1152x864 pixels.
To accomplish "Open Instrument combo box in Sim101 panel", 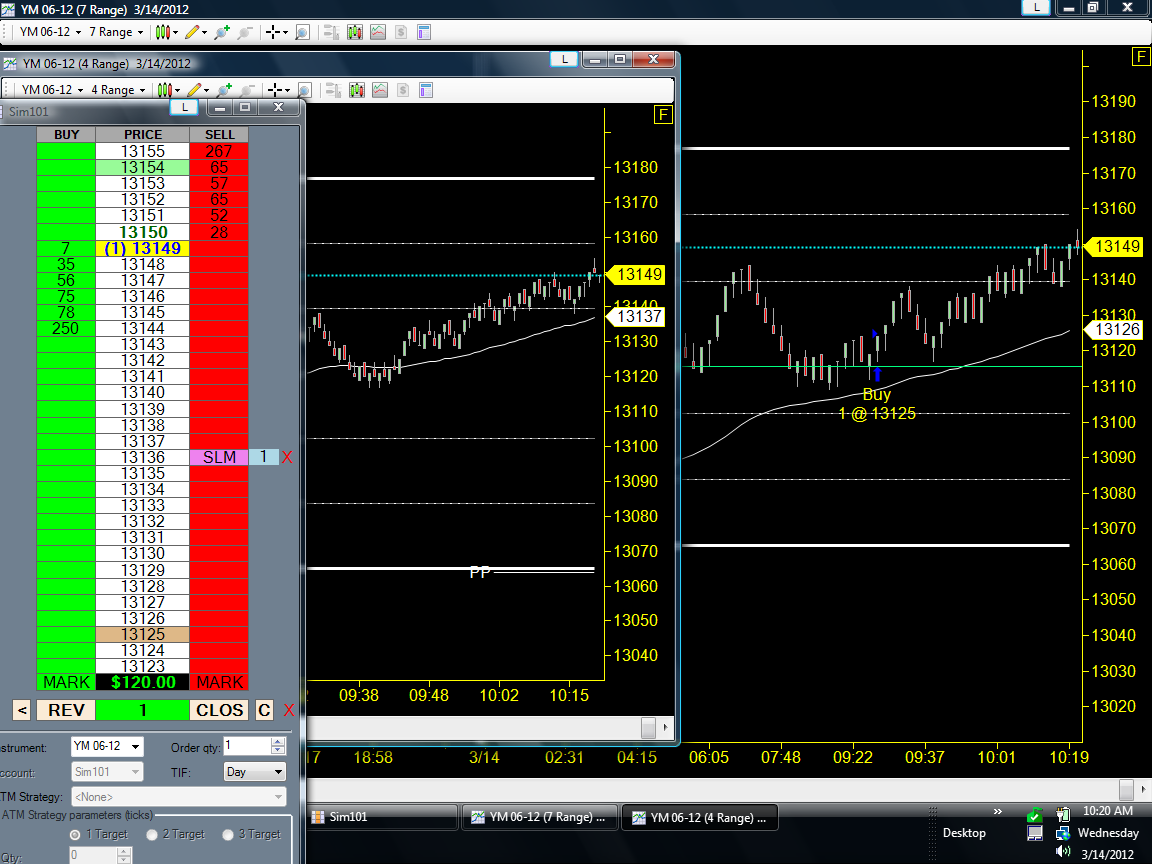I will coord(107,746).
